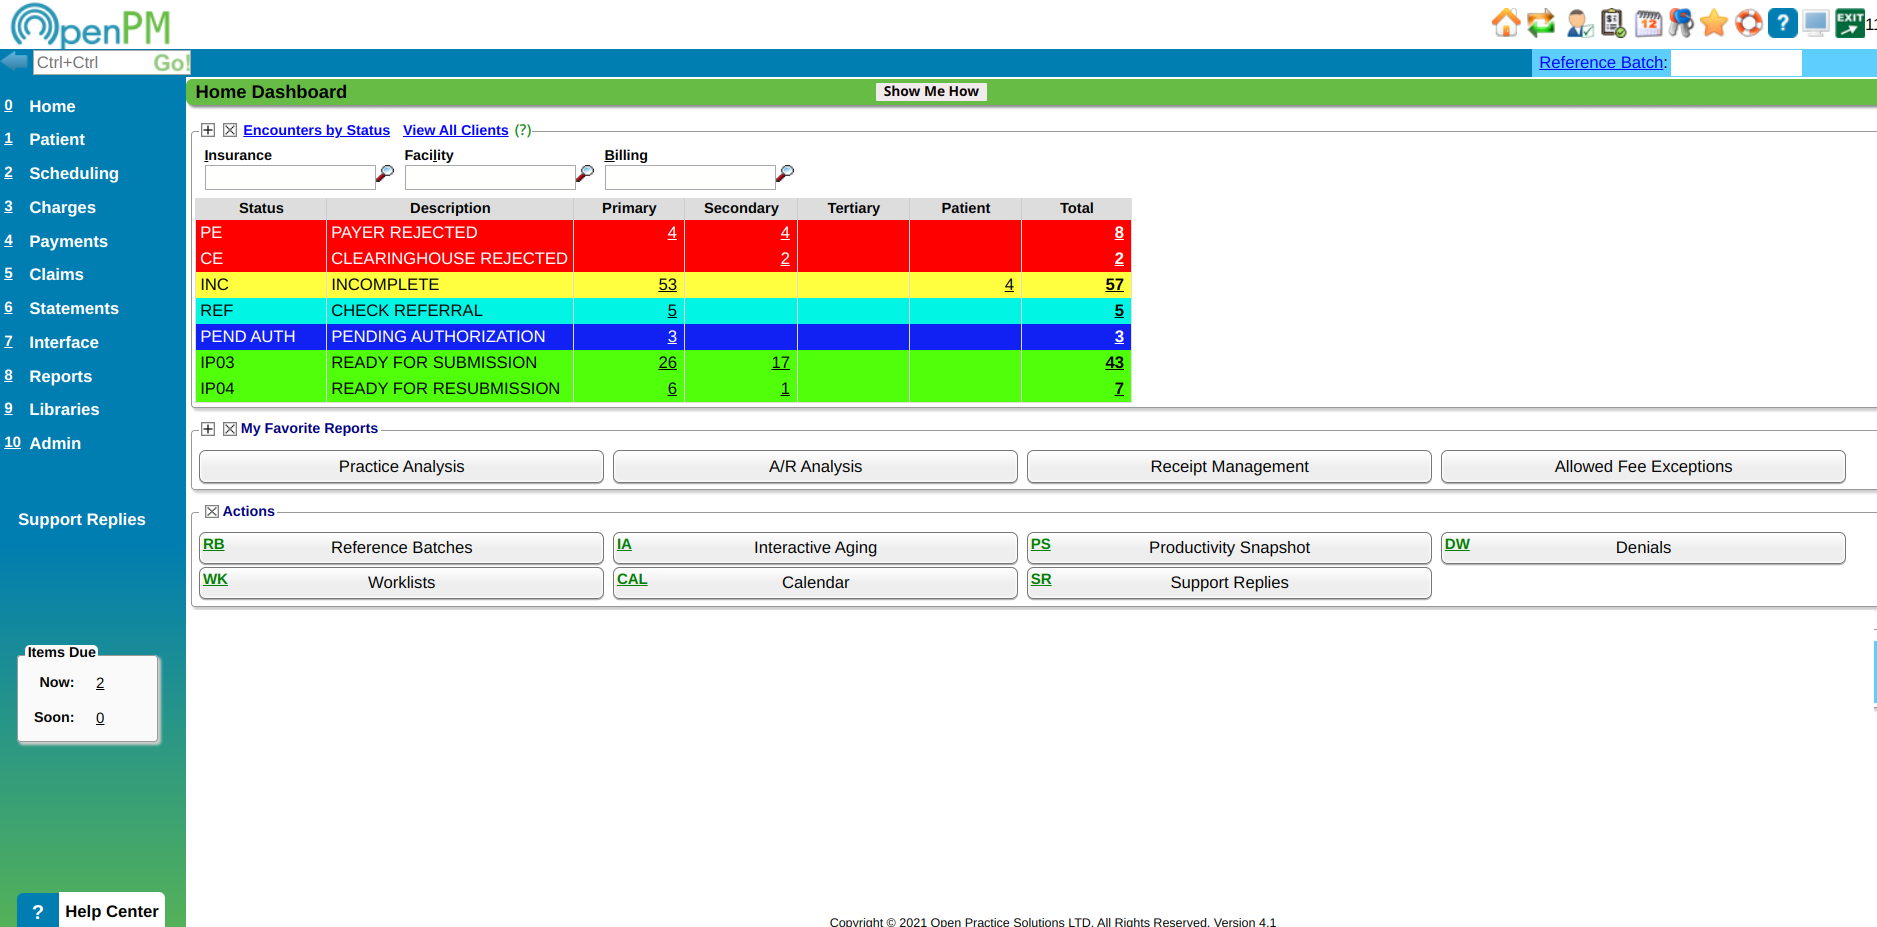The width and height of the screenshot is (1877, 927).
Task: Click the Denials action button
Action: pos(1643,547)
